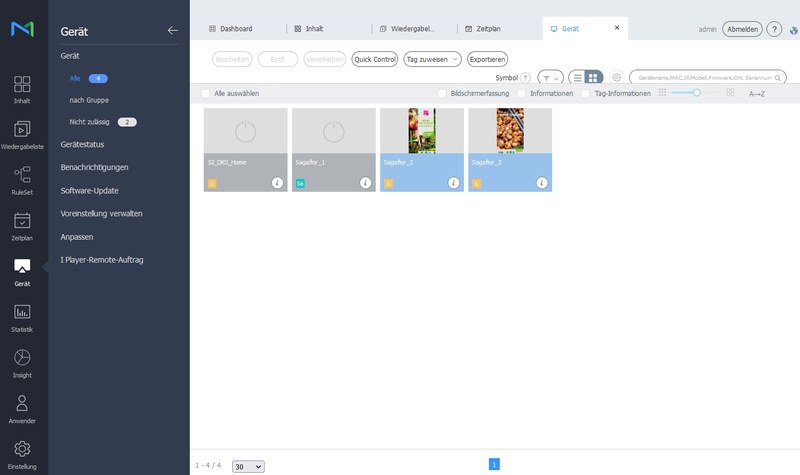Viewport: 800px width, 475px height.
Task: Enable the Bildschirmerfassung checkbox
Action: click(x=442, y=93)
